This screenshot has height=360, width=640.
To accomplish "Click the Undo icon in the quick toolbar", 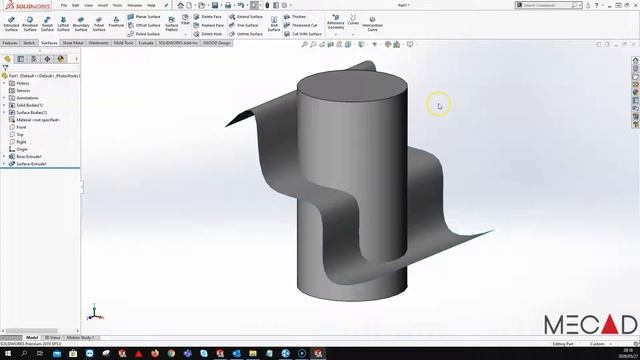I will click(x=241, y=5).
